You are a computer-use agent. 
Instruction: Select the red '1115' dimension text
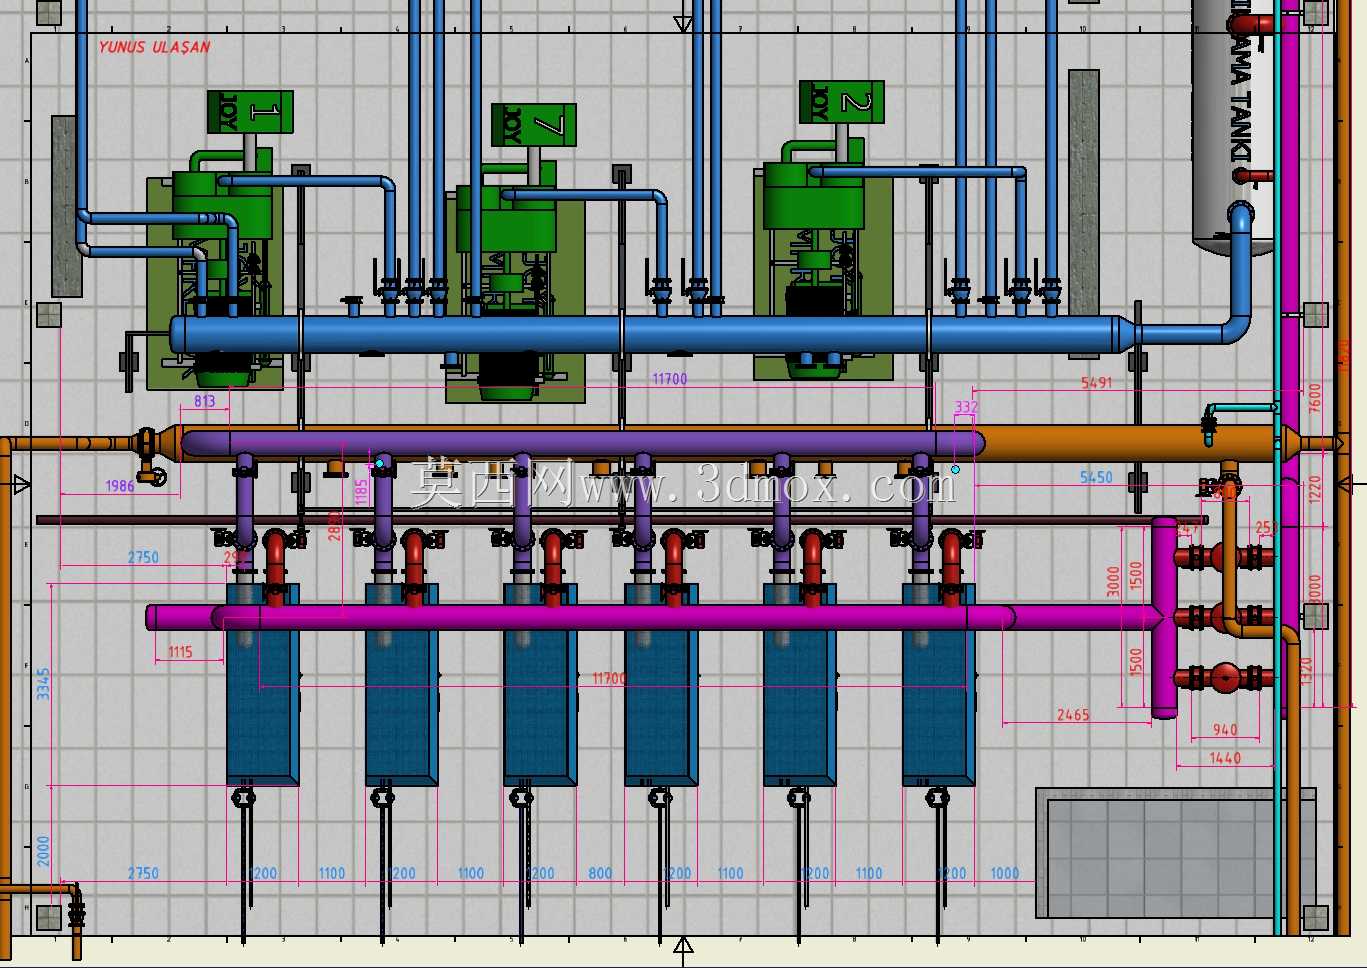[180, 652]
